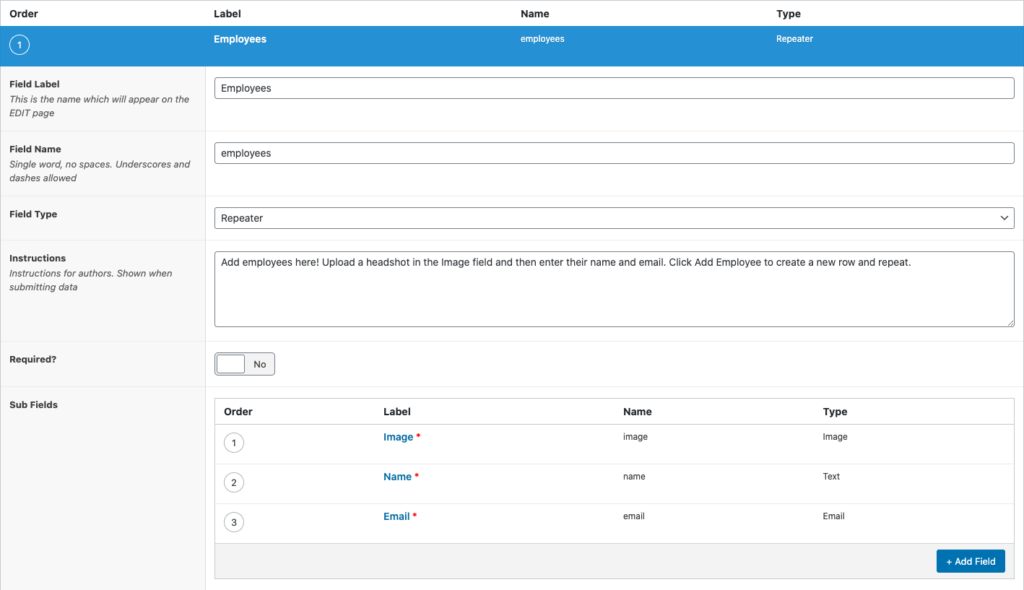Open the Field Type dropdown showing Repeater
The width and height of the screenshot is (1024, 590).
pyautogui.click(x=614, y=218)
